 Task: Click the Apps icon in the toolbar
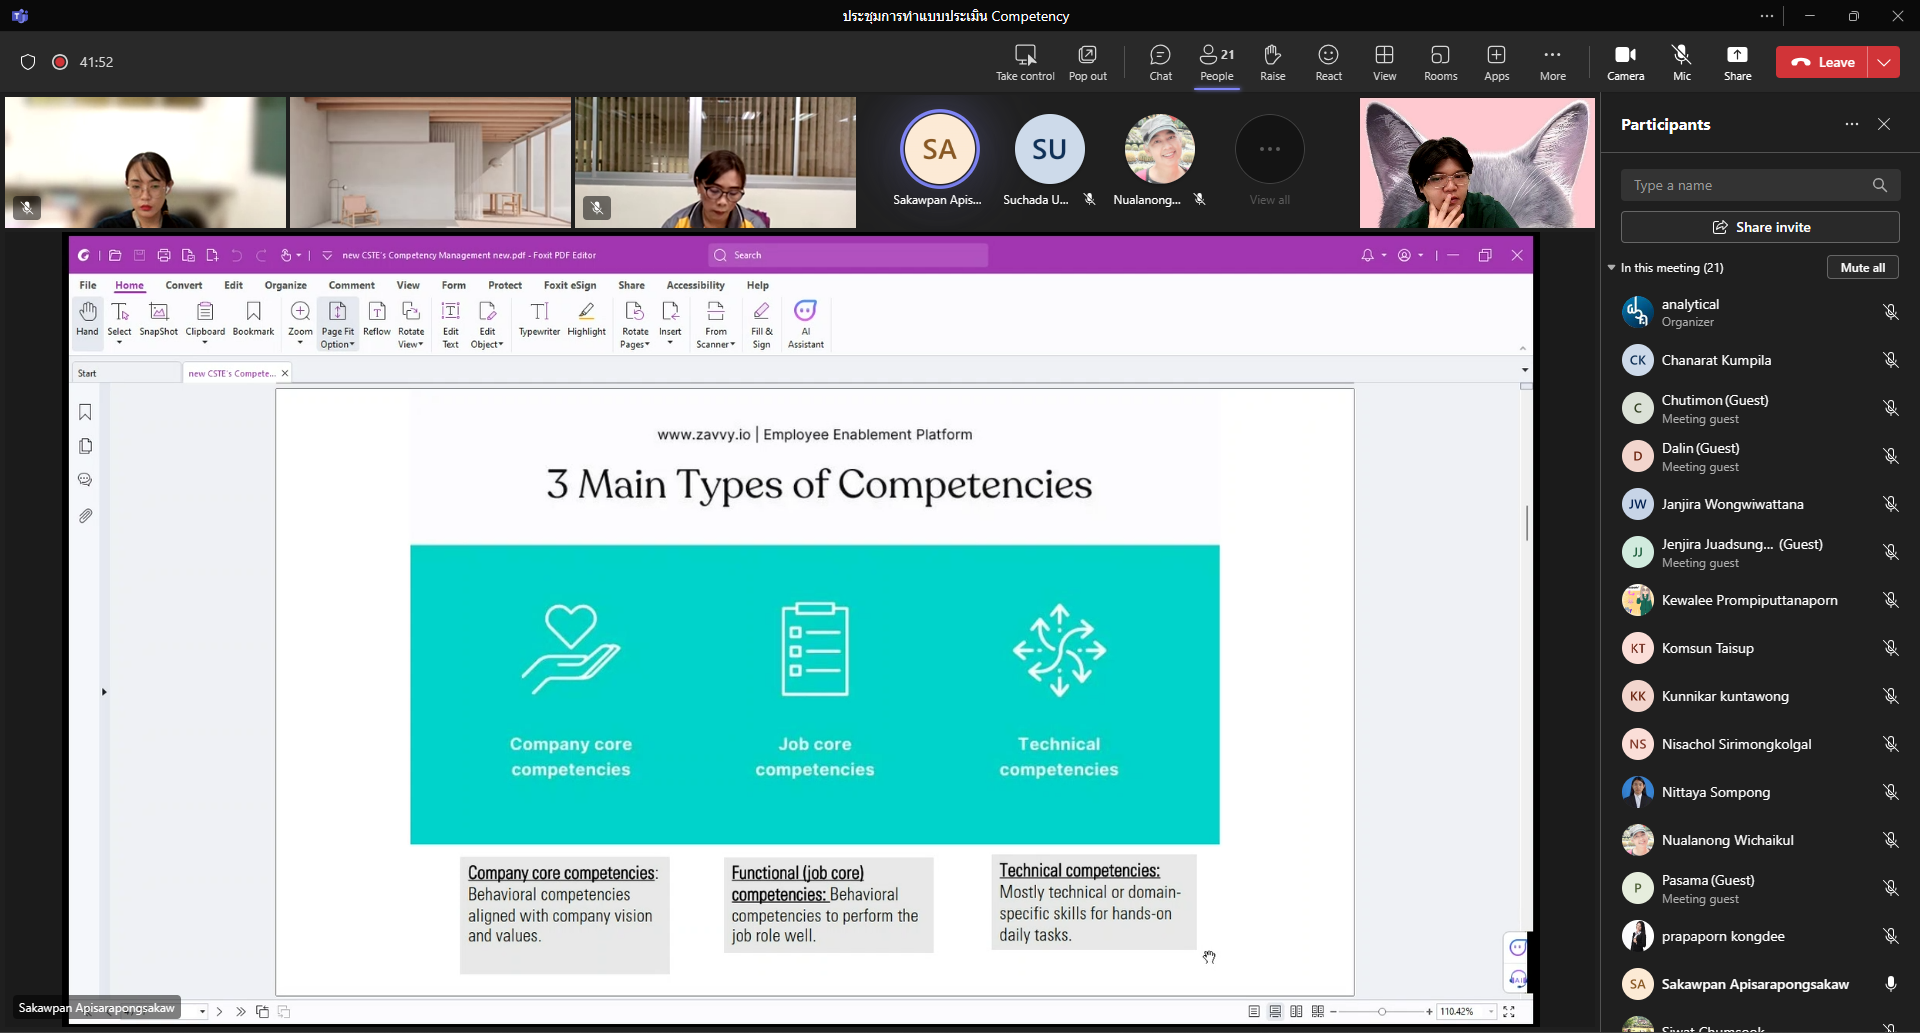[x=1496, y=62]
